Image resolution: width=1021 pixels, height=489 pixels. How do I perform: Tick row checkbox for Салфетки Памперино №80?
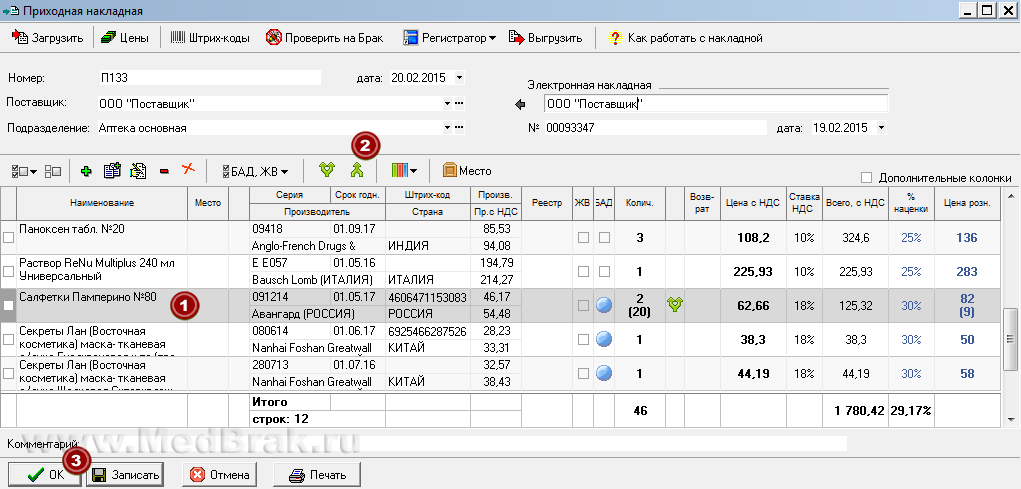[8, 305]
